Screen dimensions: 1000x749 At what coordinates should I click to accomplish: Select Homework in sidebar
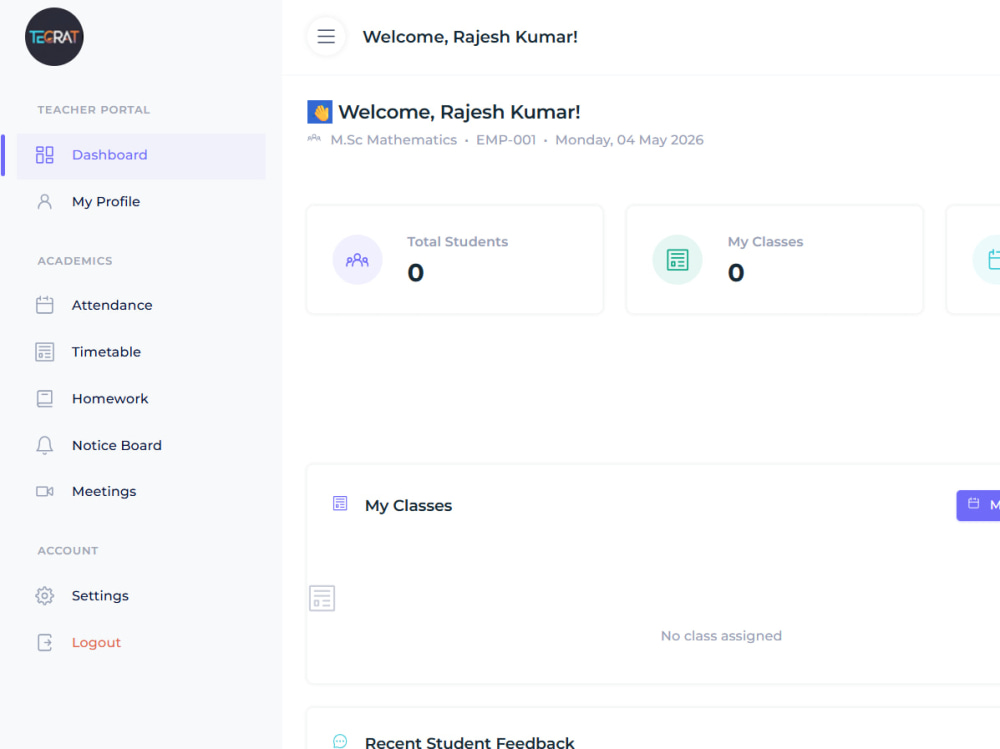tap(141, 399)
